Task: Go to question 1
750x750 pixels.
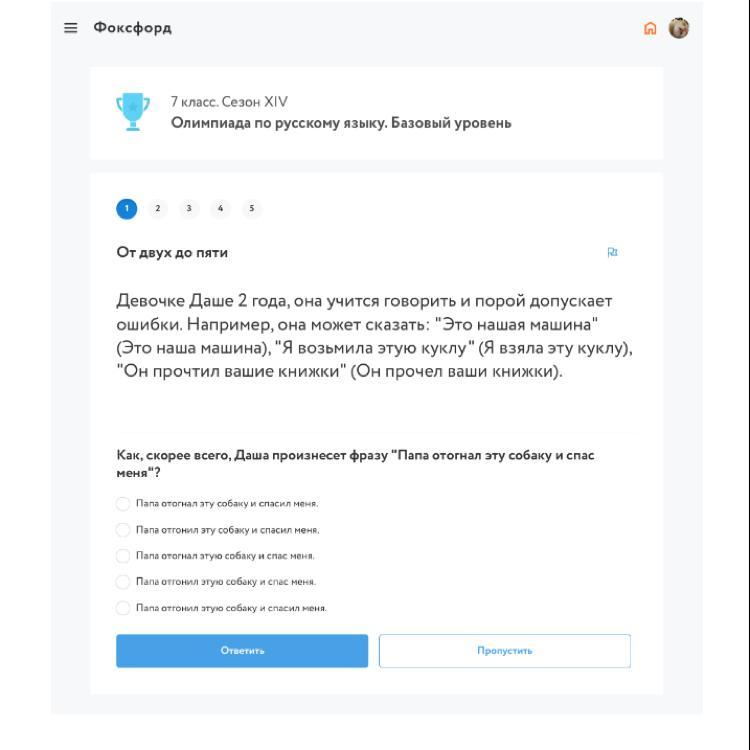Action: (126, 208)
